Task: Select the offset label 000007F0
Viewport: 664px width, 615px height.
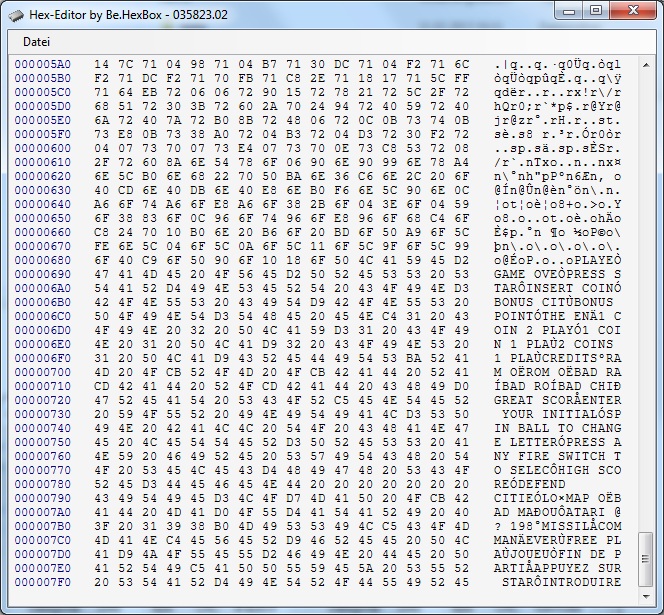Action: (42, 581)
